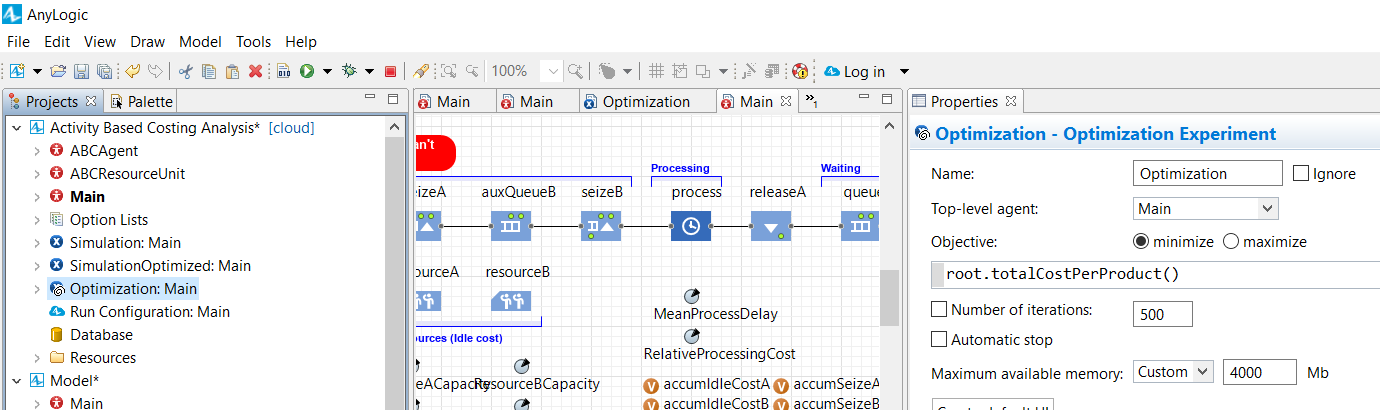Image resolution: width=1380 pixels, height=410 pixels.
Task: Click the auxQueueB block icon
Action: click(x=511, y=226)
